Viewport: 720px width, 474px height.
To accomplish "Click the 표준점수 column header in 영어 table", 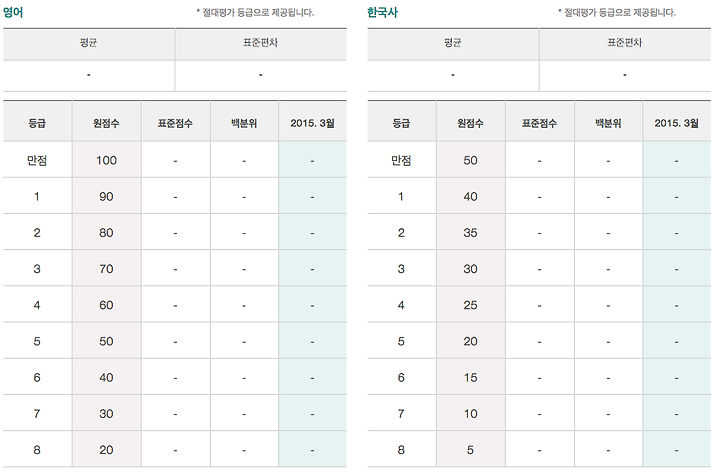I will coord(175,123).
